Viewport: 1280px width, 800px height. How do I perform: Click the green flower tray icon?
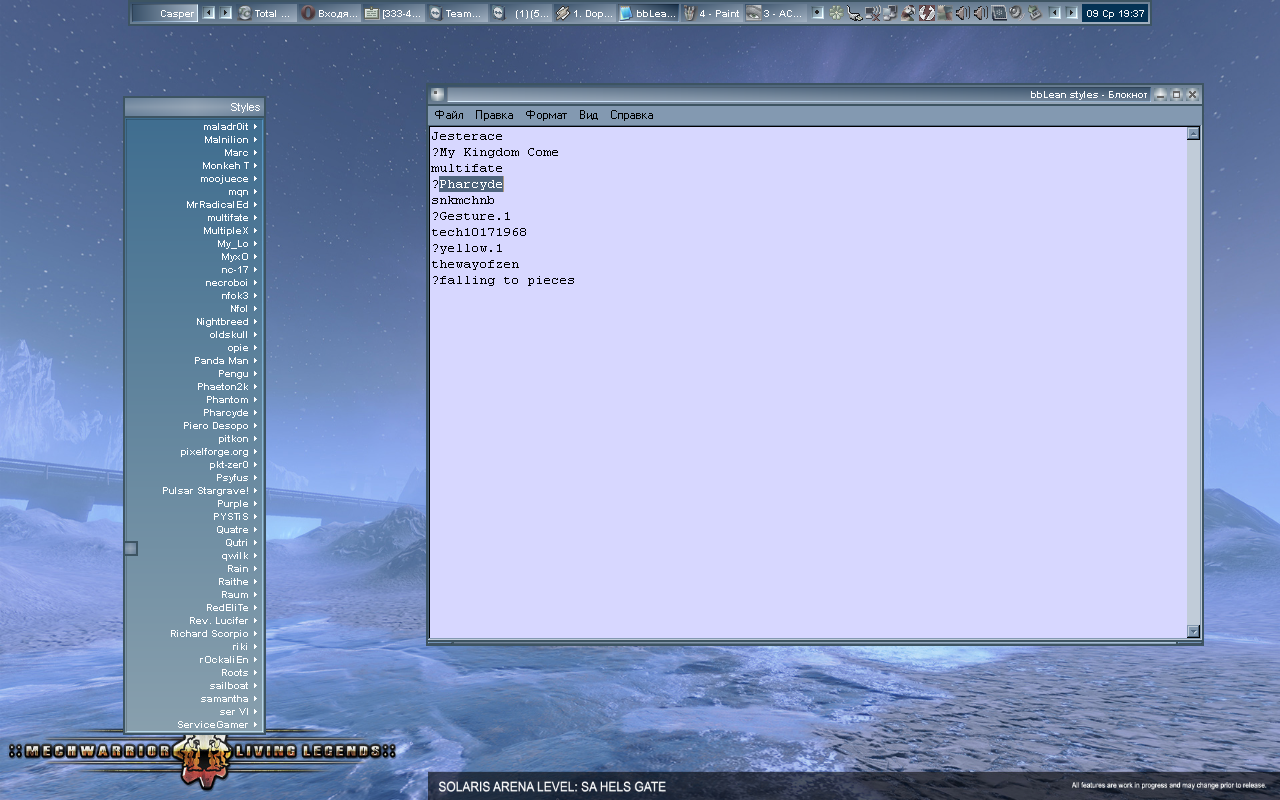[836, 13]
